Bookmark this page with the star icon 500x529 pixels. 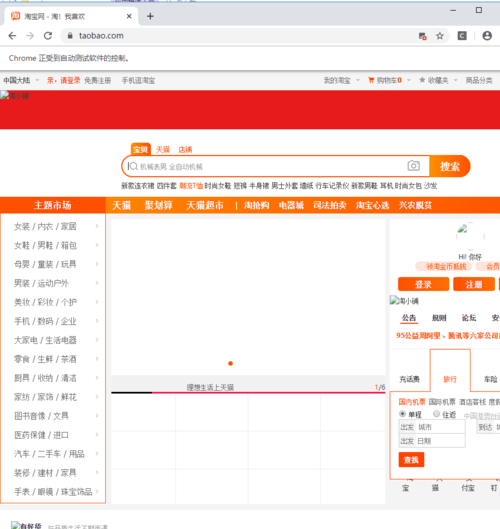440,36
